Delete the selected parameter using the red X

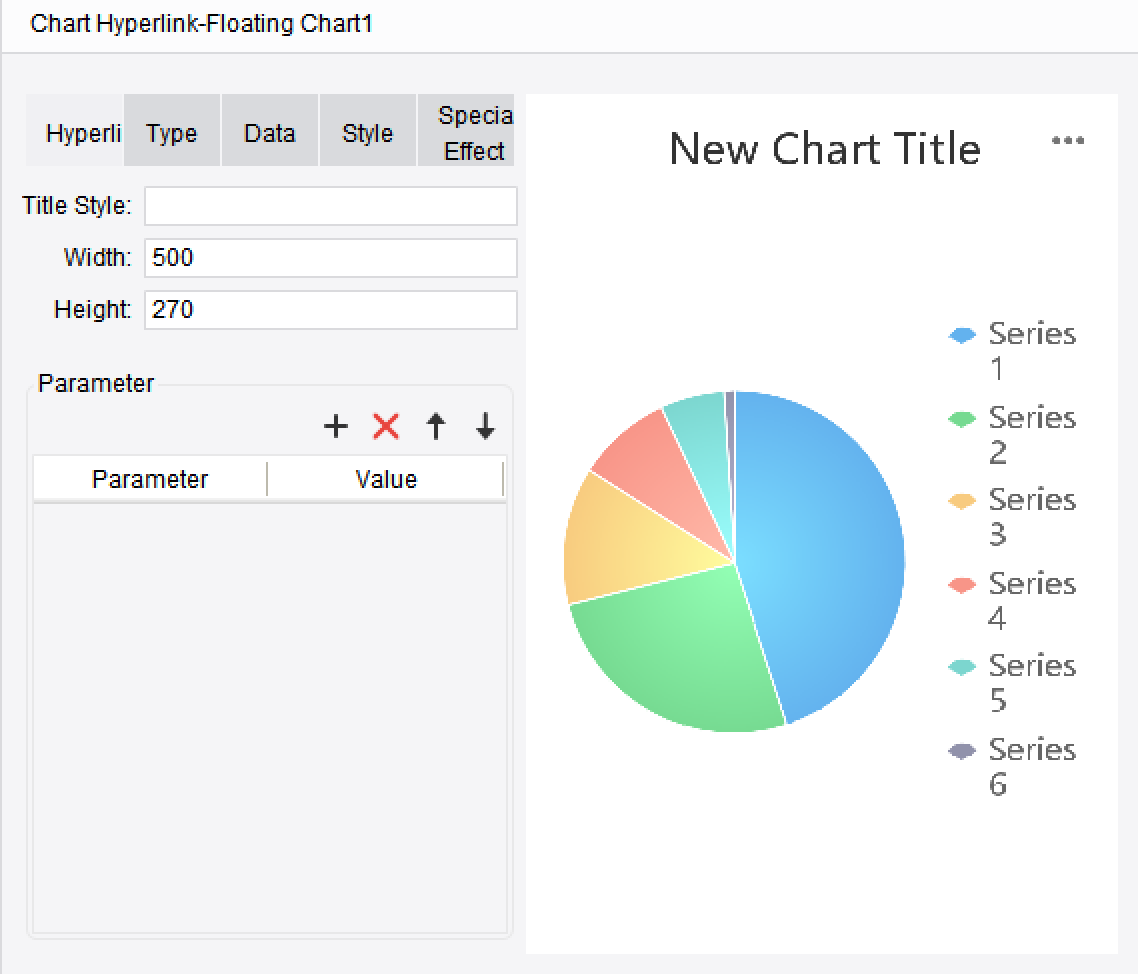[385, 425]
